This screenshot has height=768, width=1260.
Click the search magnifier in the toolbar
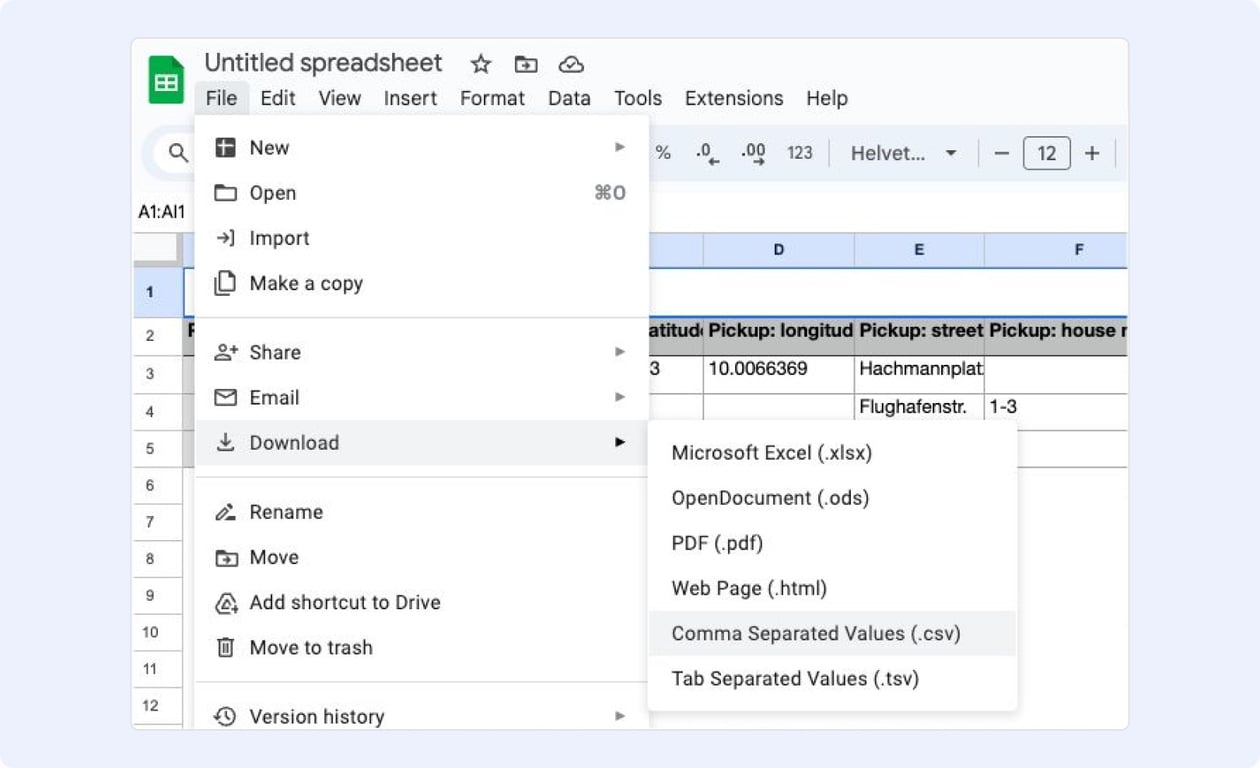[178, 153]
